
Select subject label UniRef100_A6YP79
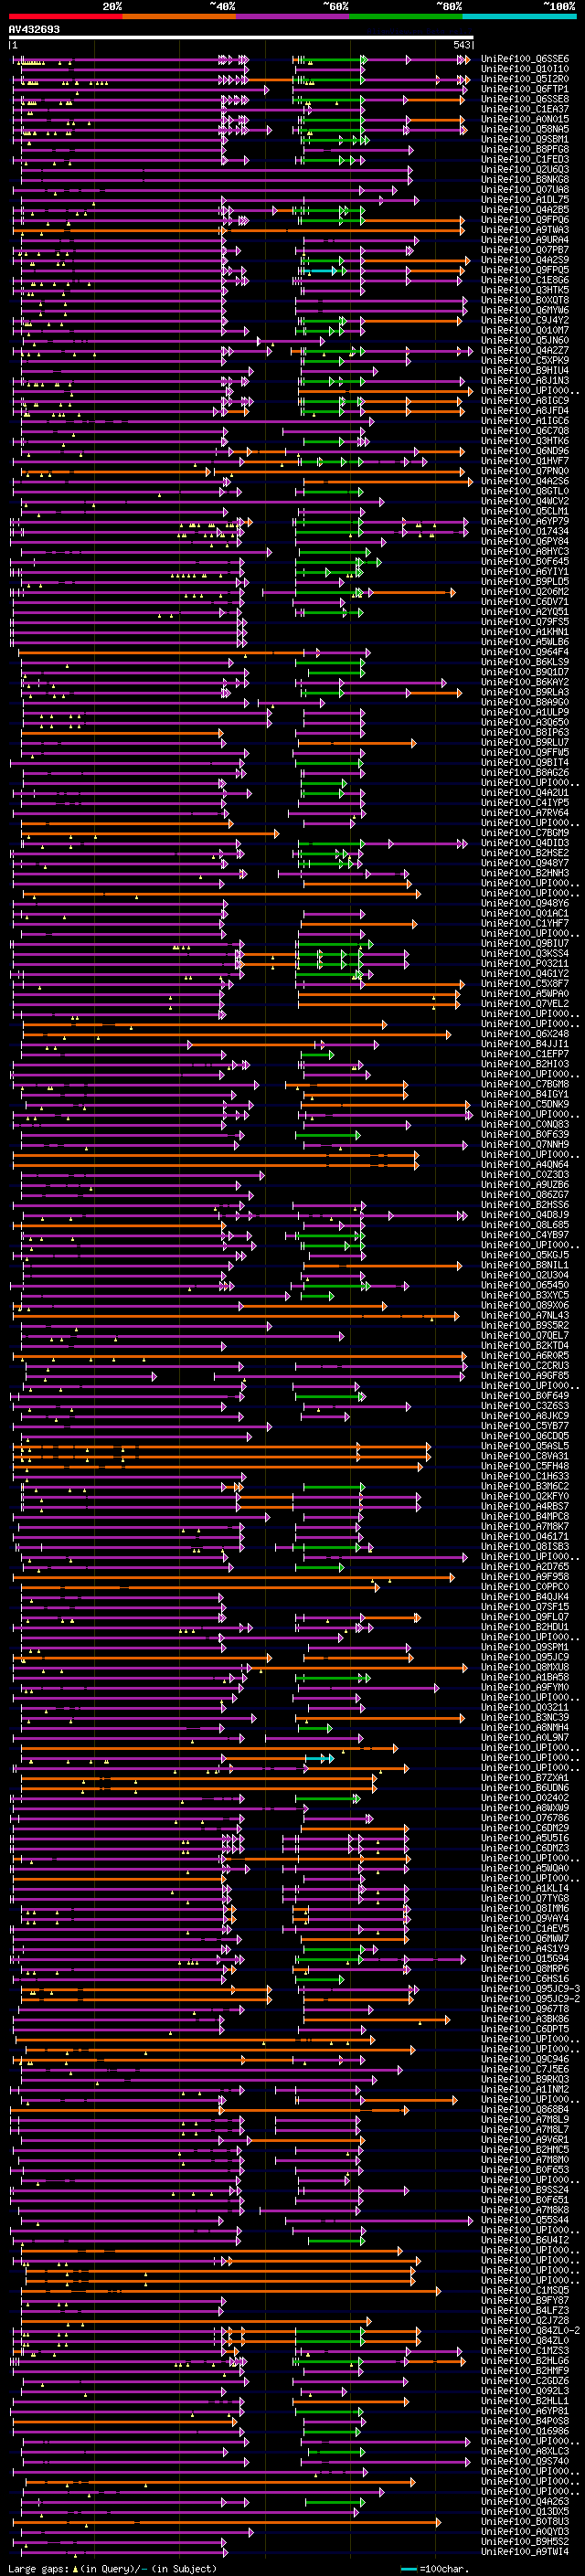(525, 521)
